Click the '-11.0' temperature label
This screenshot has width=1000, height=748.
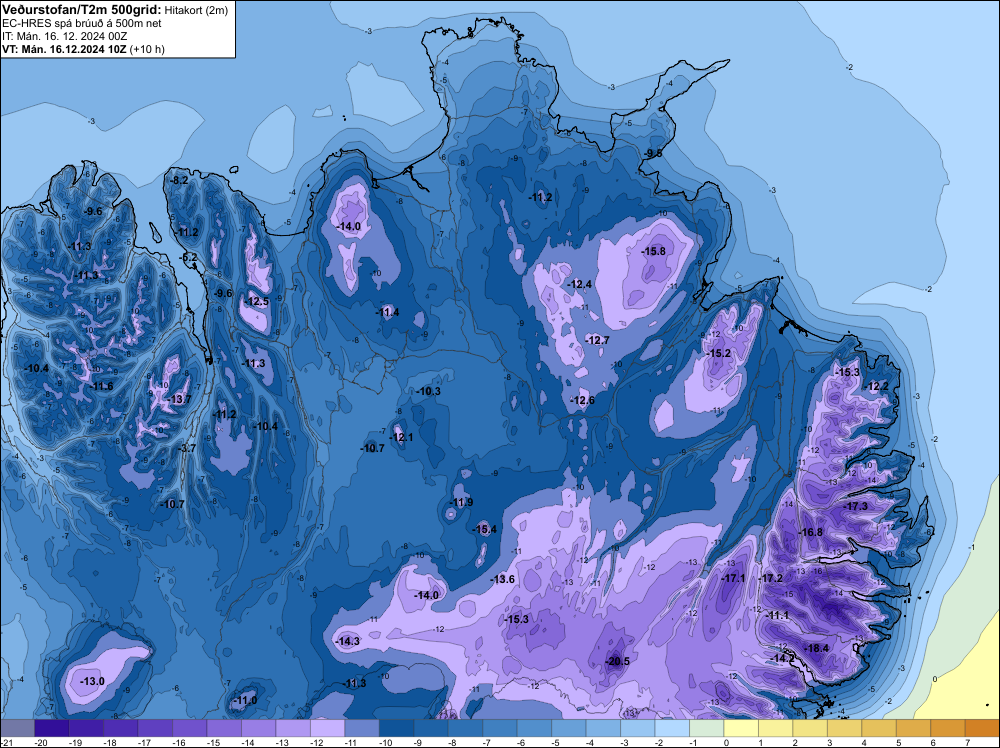[x=246, y=700]
